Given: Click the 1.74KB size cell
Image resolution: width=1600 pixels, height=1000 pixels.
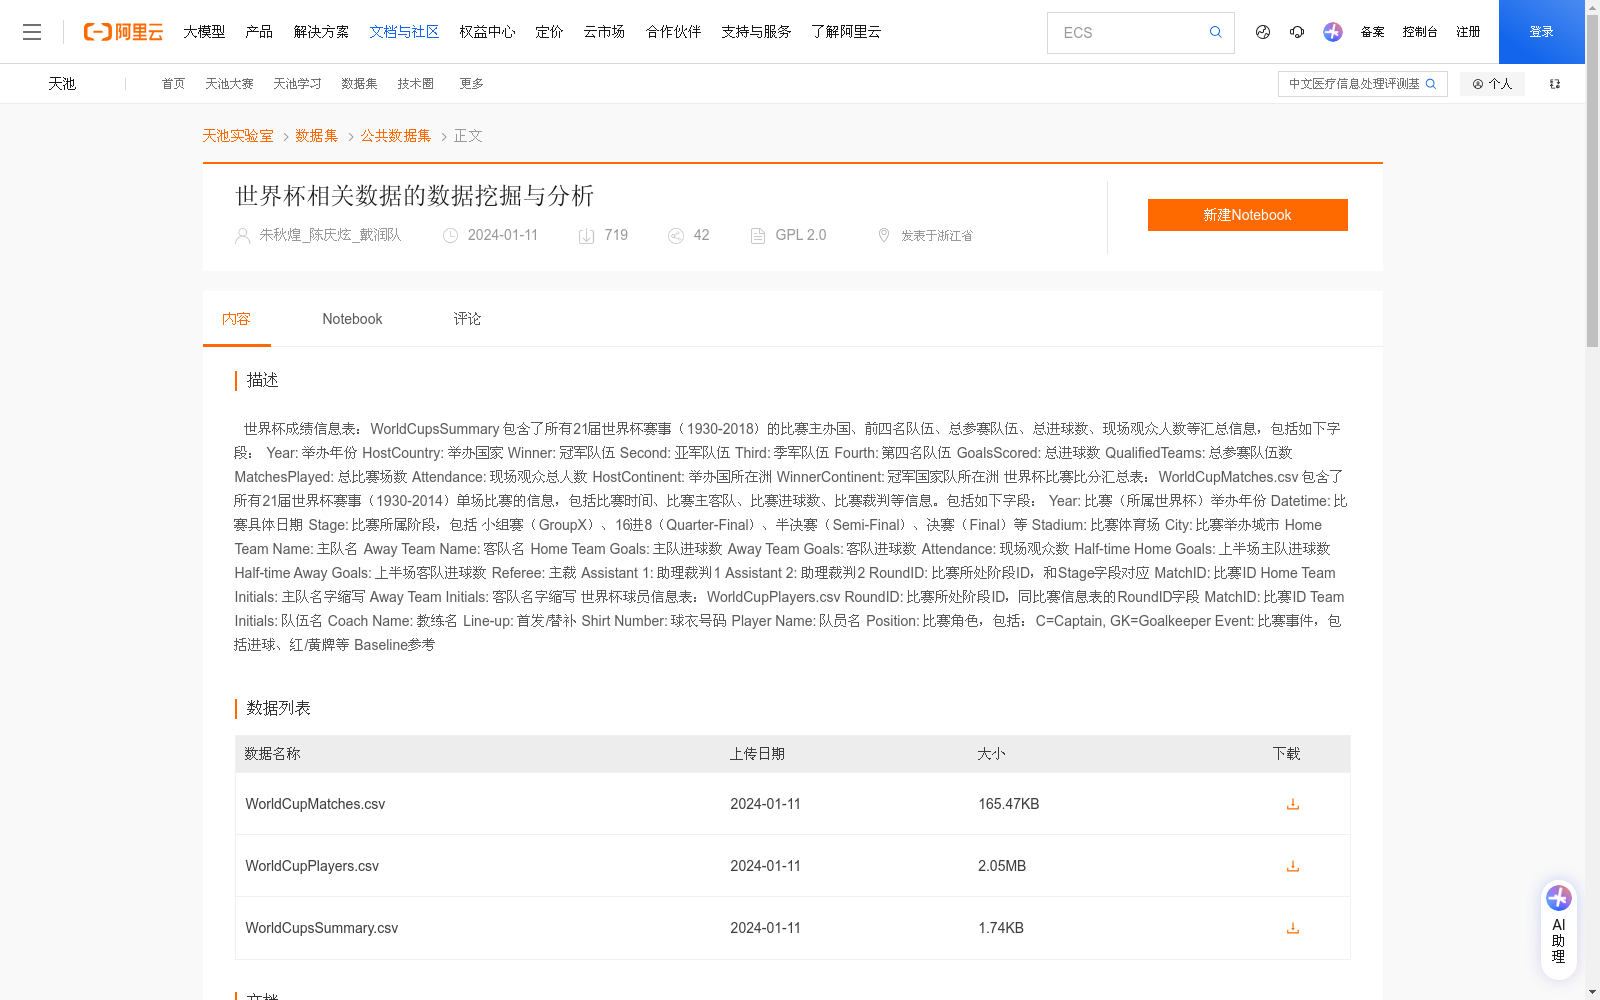Looking at the screenshot, I should click(1001, 928).
